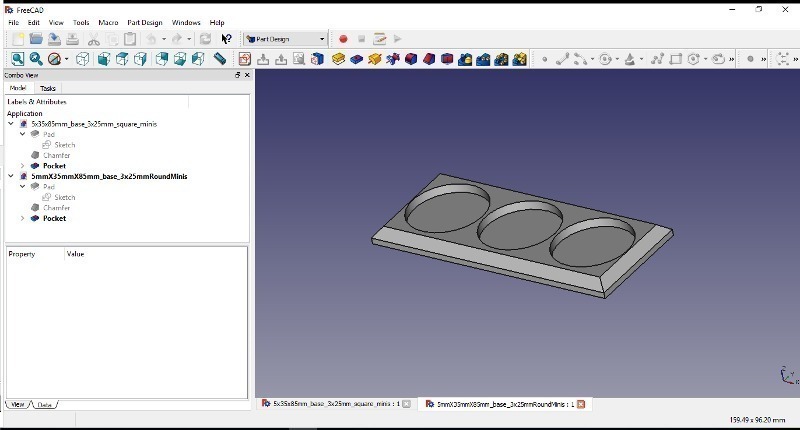Viewport: 800px width, 430px height.
Task: Click the What's This help cursor icon
Action: (226, 39)
